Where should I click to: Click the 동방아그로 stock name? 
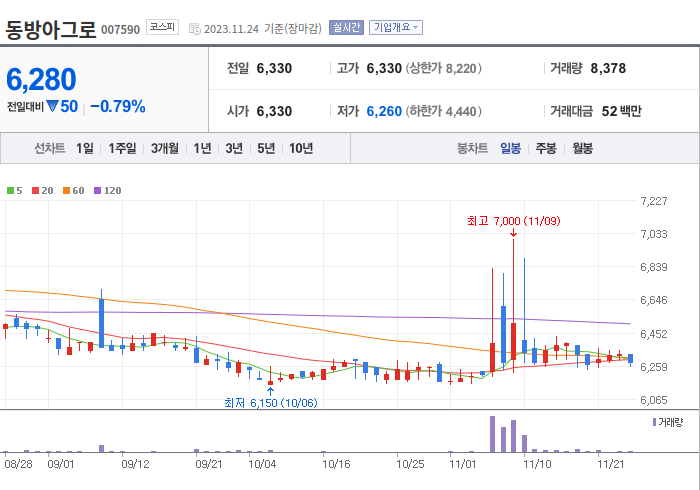50,30
